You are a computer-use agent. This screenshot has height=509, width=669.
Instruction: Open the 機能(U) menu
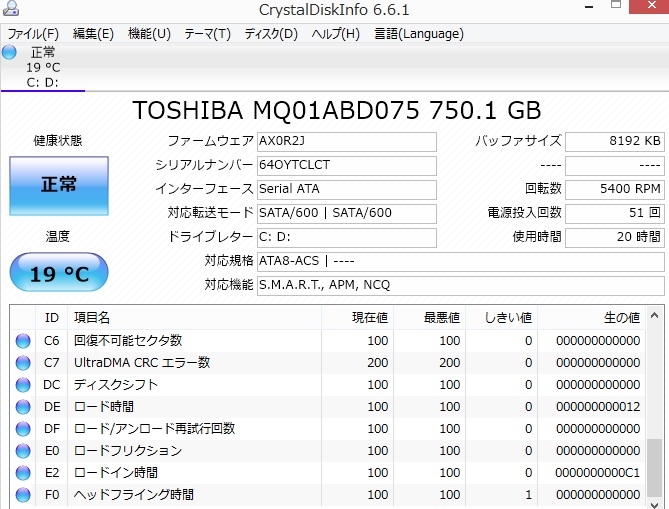[x=149, y=33]
